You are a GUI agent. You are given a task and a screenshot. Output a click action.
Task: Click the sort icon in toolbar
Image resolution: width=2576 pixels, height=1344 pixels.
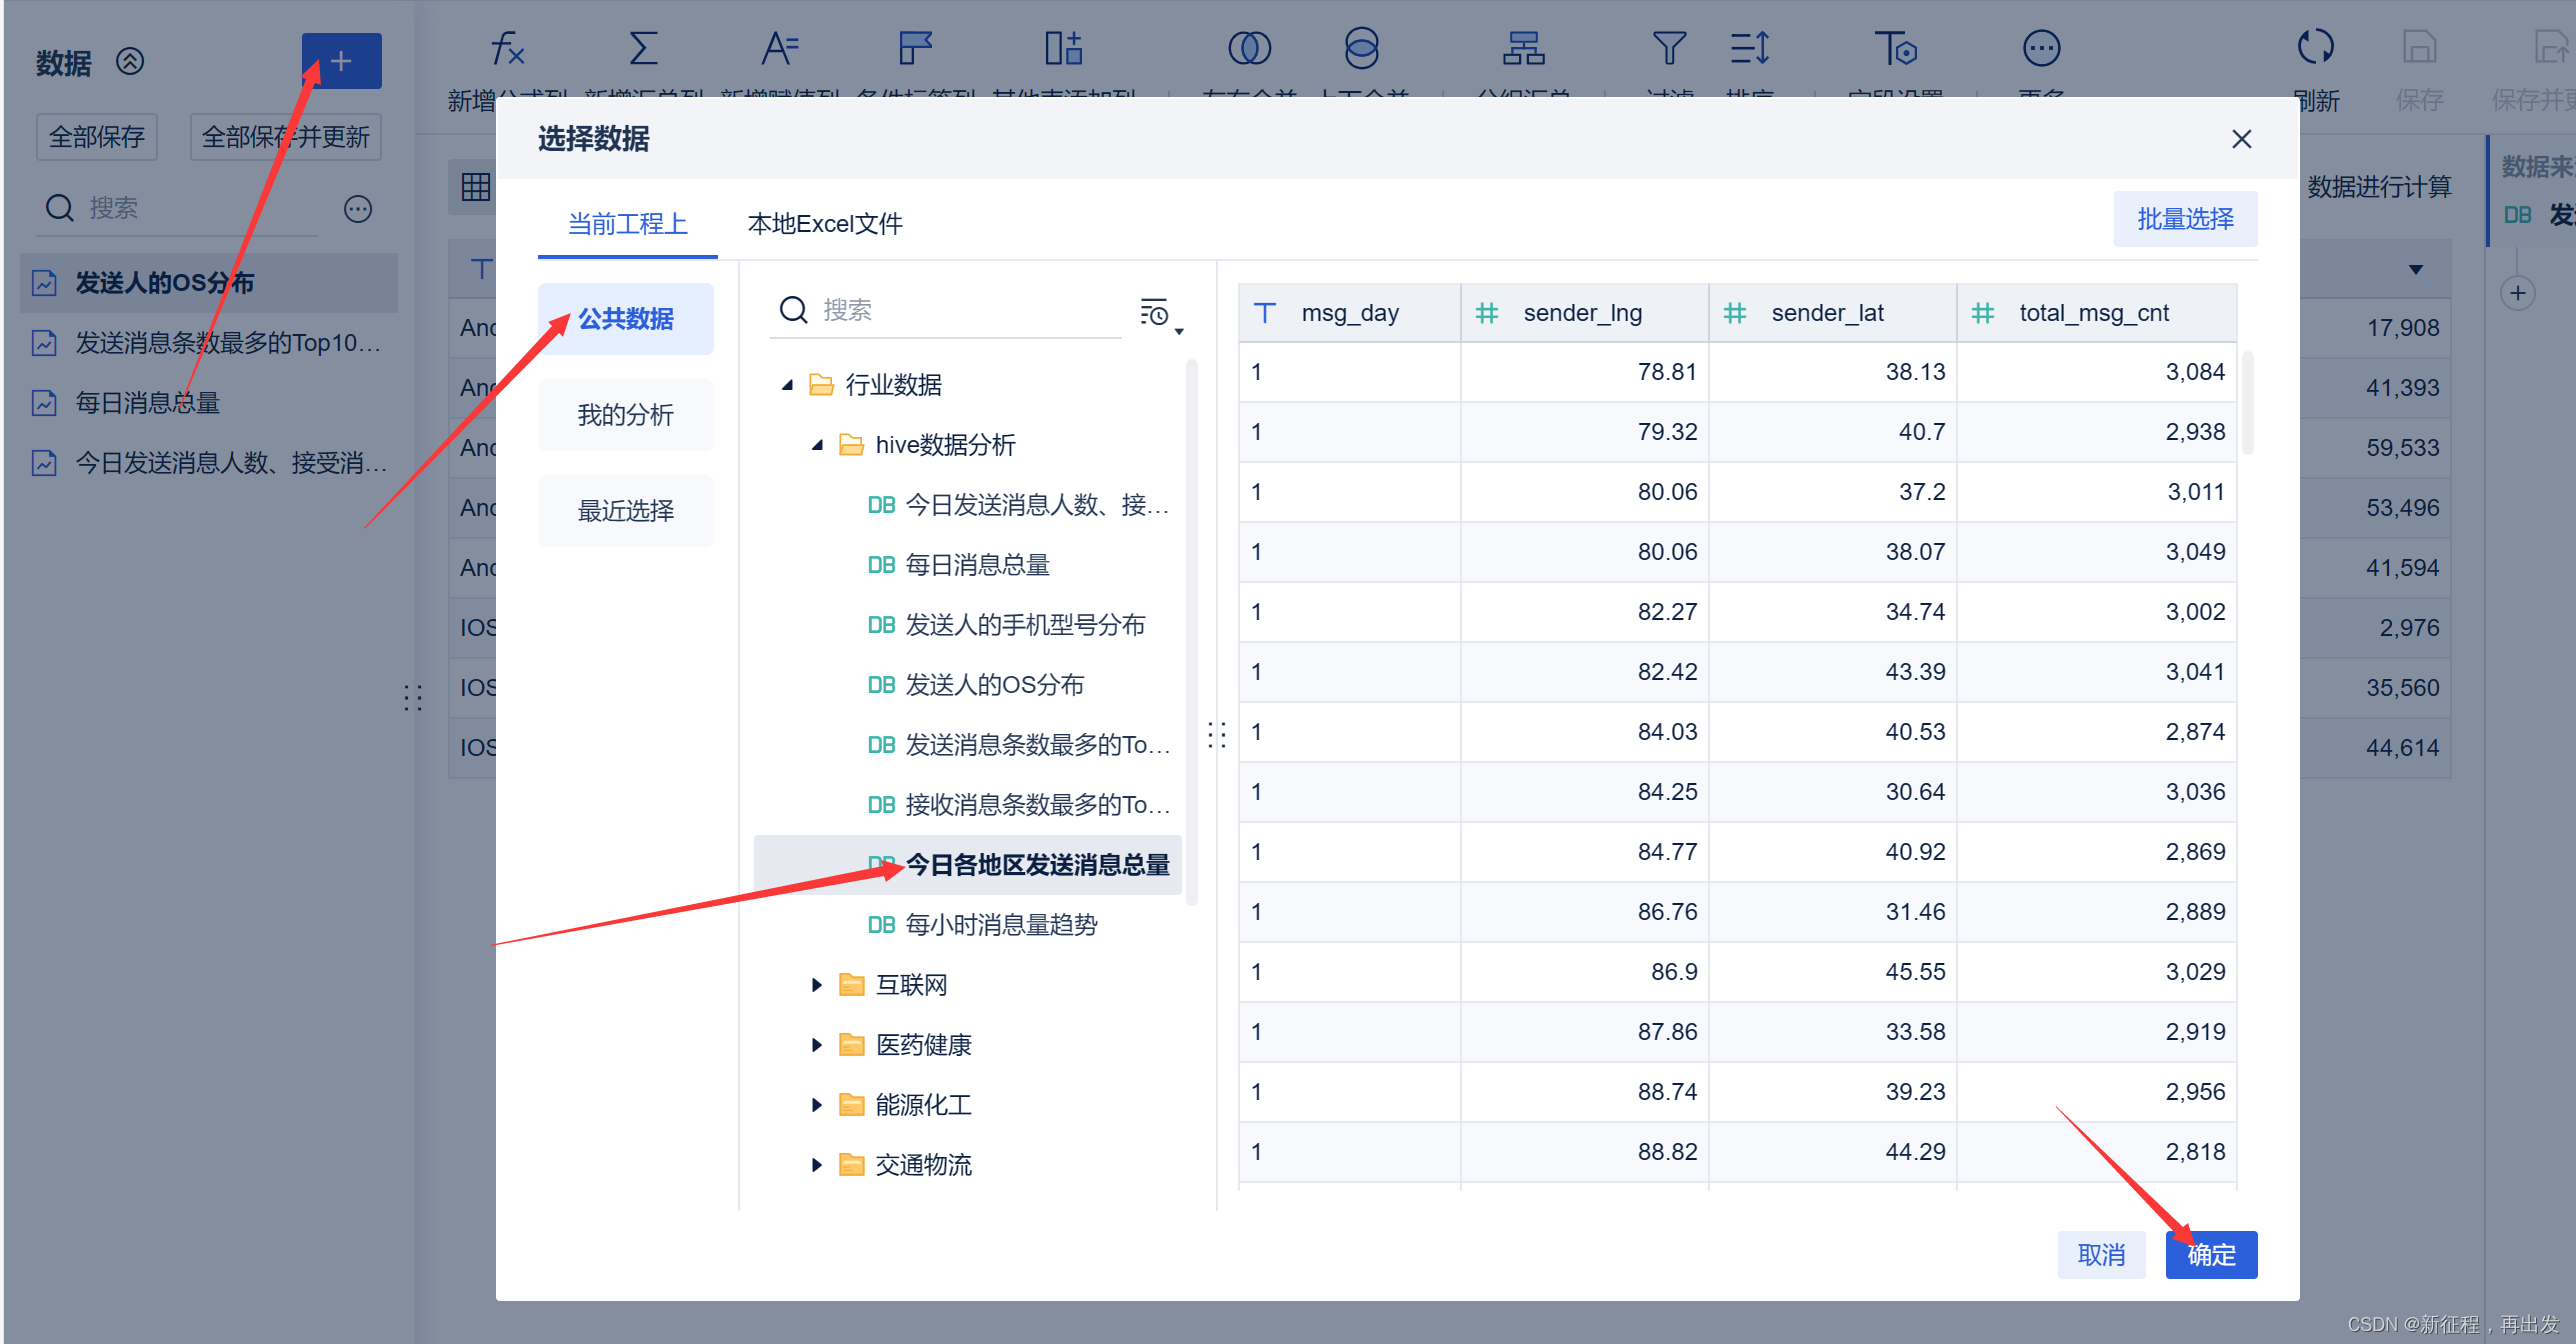tap(1749, 48)
